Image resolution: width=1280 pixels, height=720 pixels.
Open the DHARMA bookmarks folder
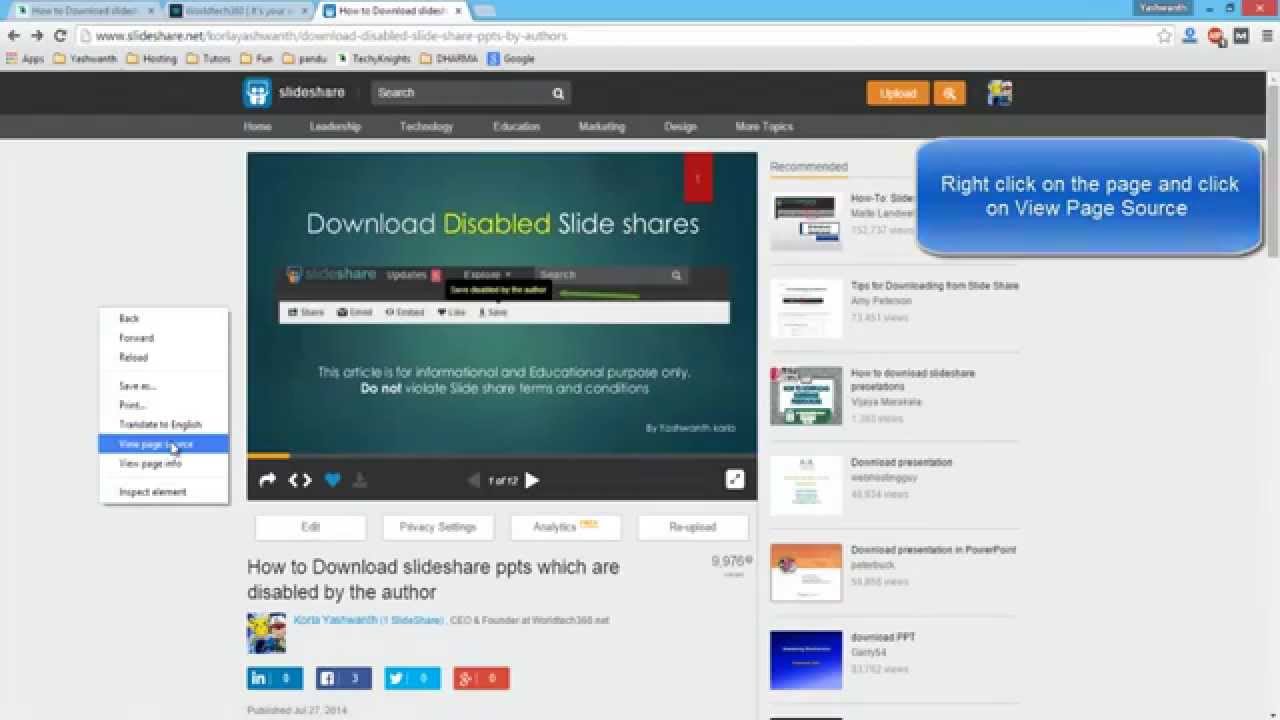[x=450, y=59]
